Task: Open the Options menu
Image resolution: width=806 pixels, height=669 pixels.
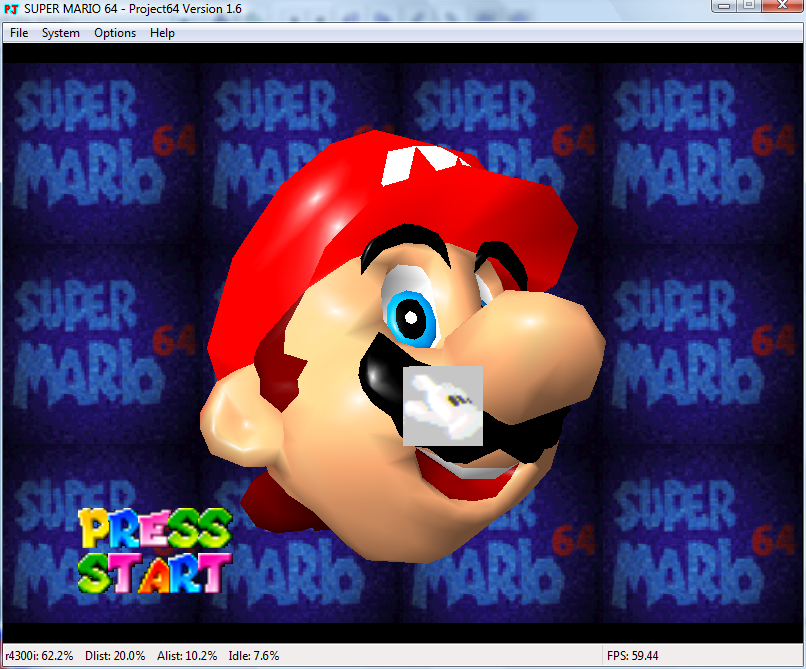Action: tap(115, 33)
